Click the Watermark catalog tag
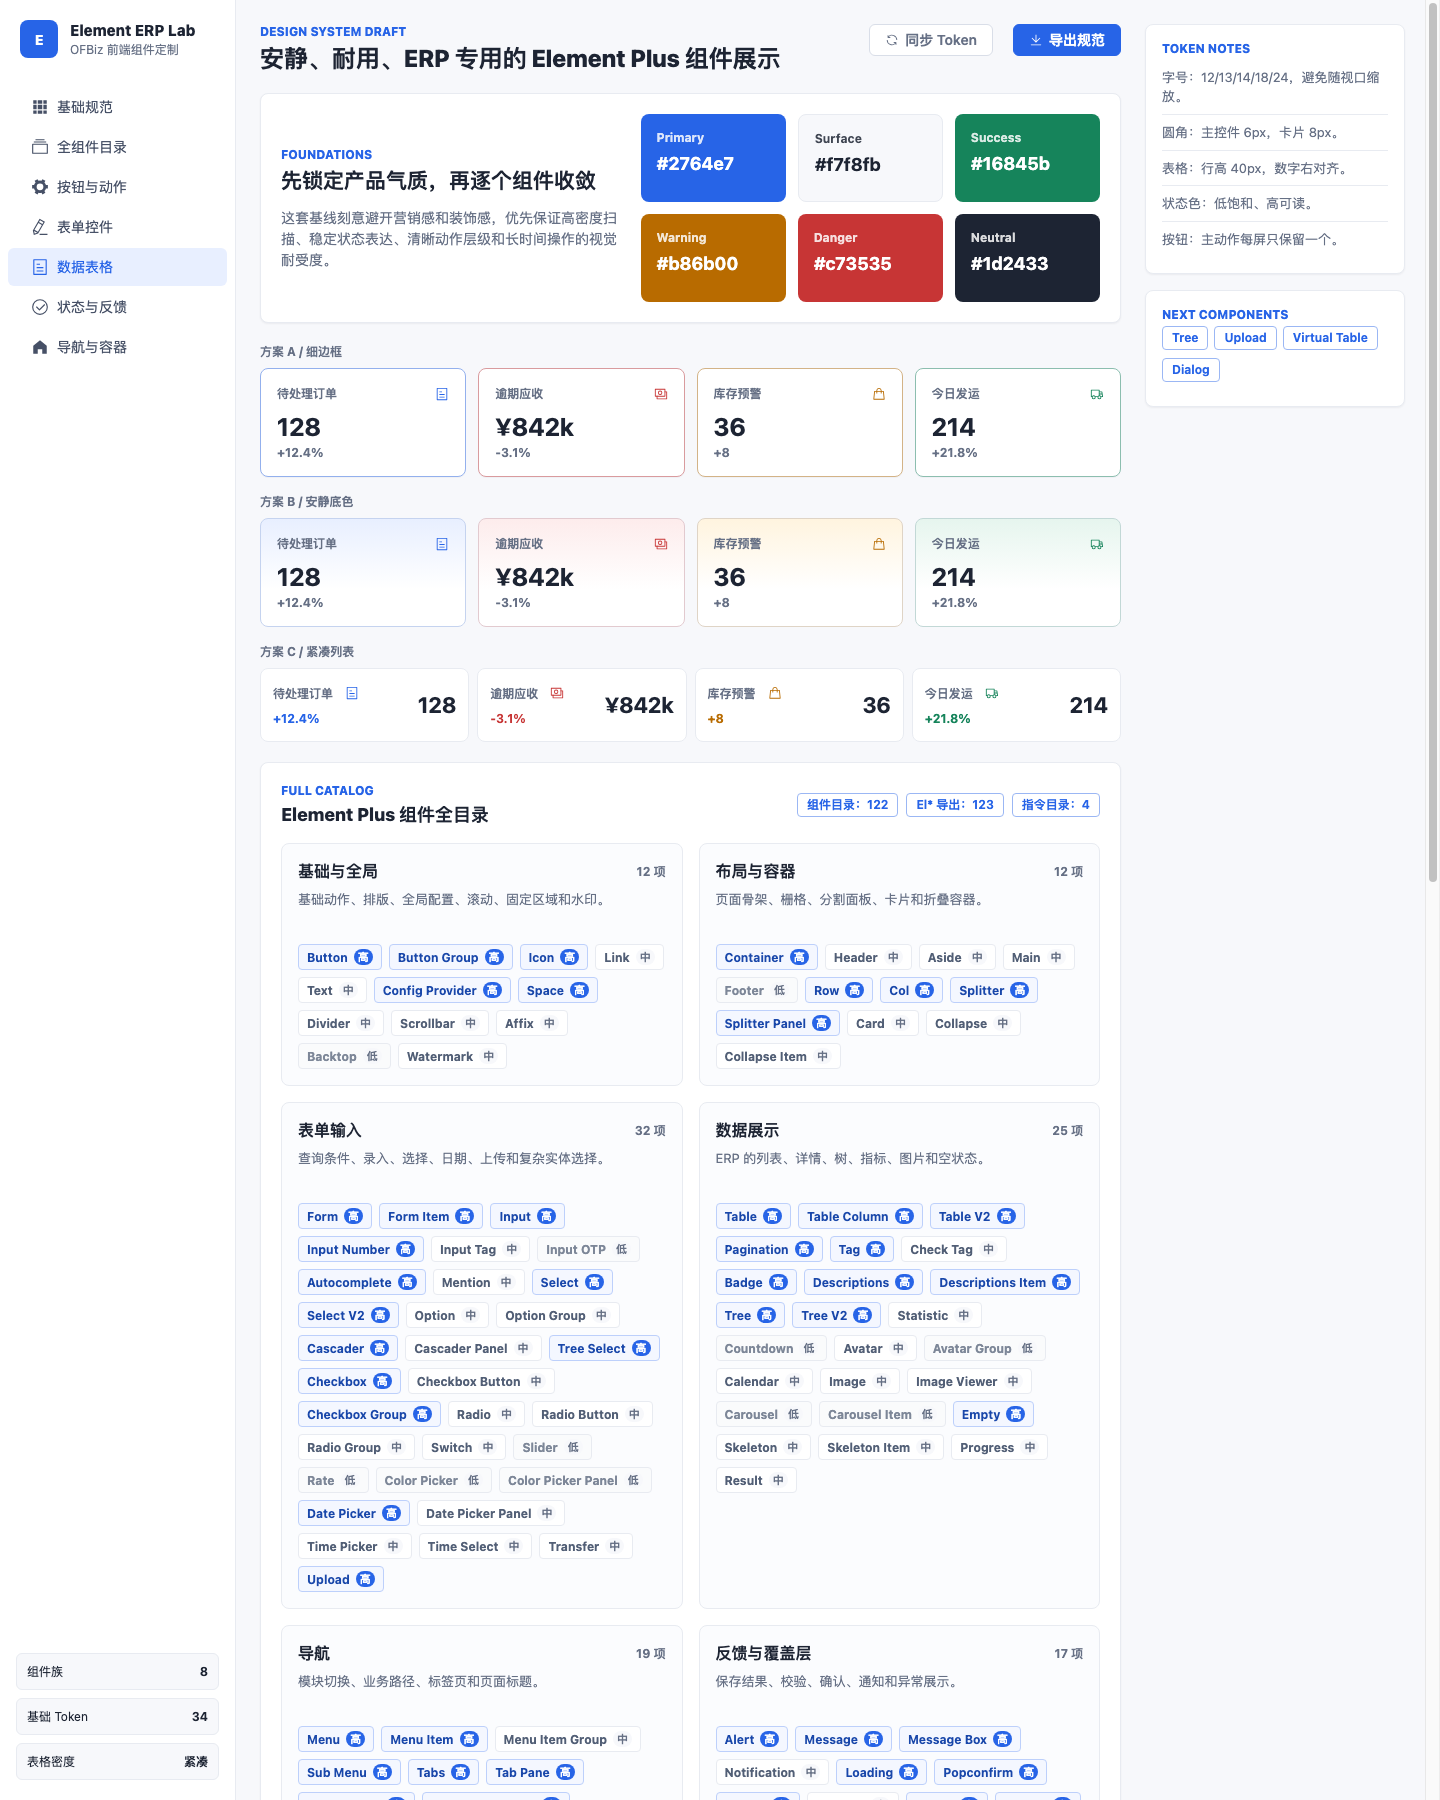Image resolution: width=1440 pixels, height=1800 pixels. pyautogui.click(x=452, y=1056)
